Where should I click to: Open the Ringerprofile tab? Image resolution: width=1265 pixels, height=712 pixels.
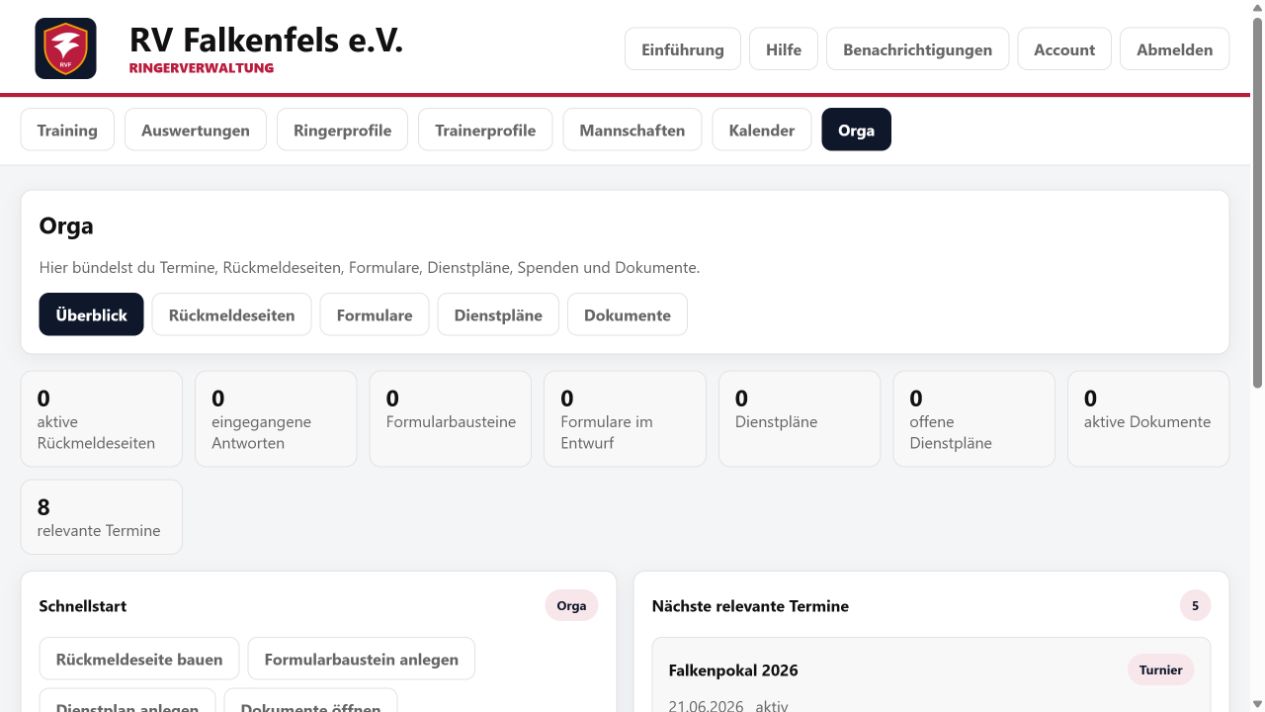click(x=342, y=130)
